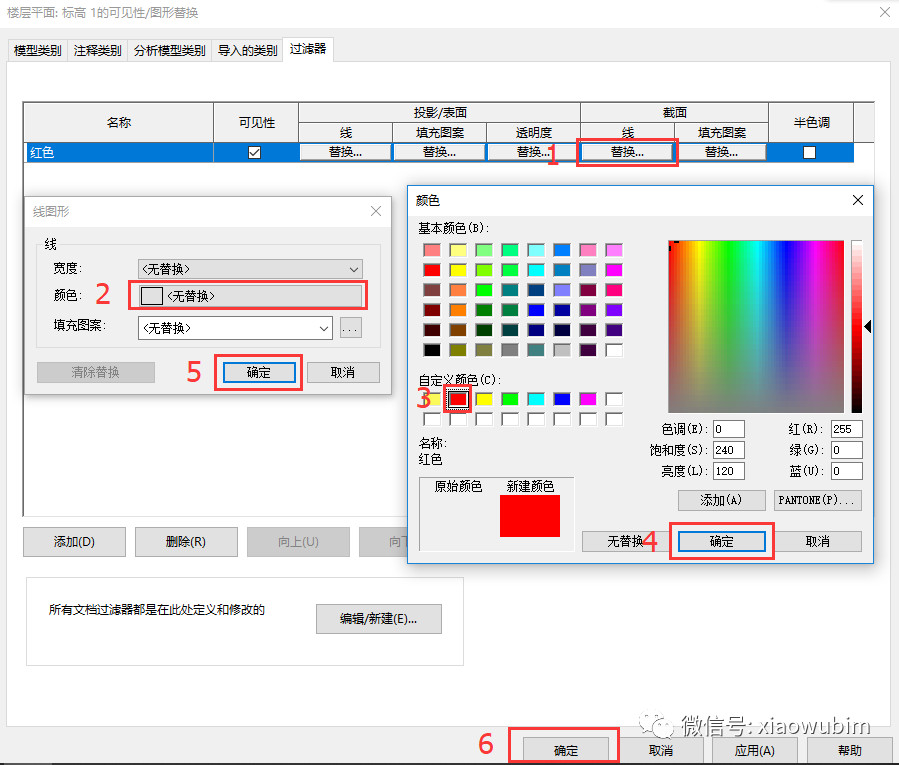Close the 颜色 dialog
The width and height of the screenshot is (899, 765).
click(x=858, y=200)
